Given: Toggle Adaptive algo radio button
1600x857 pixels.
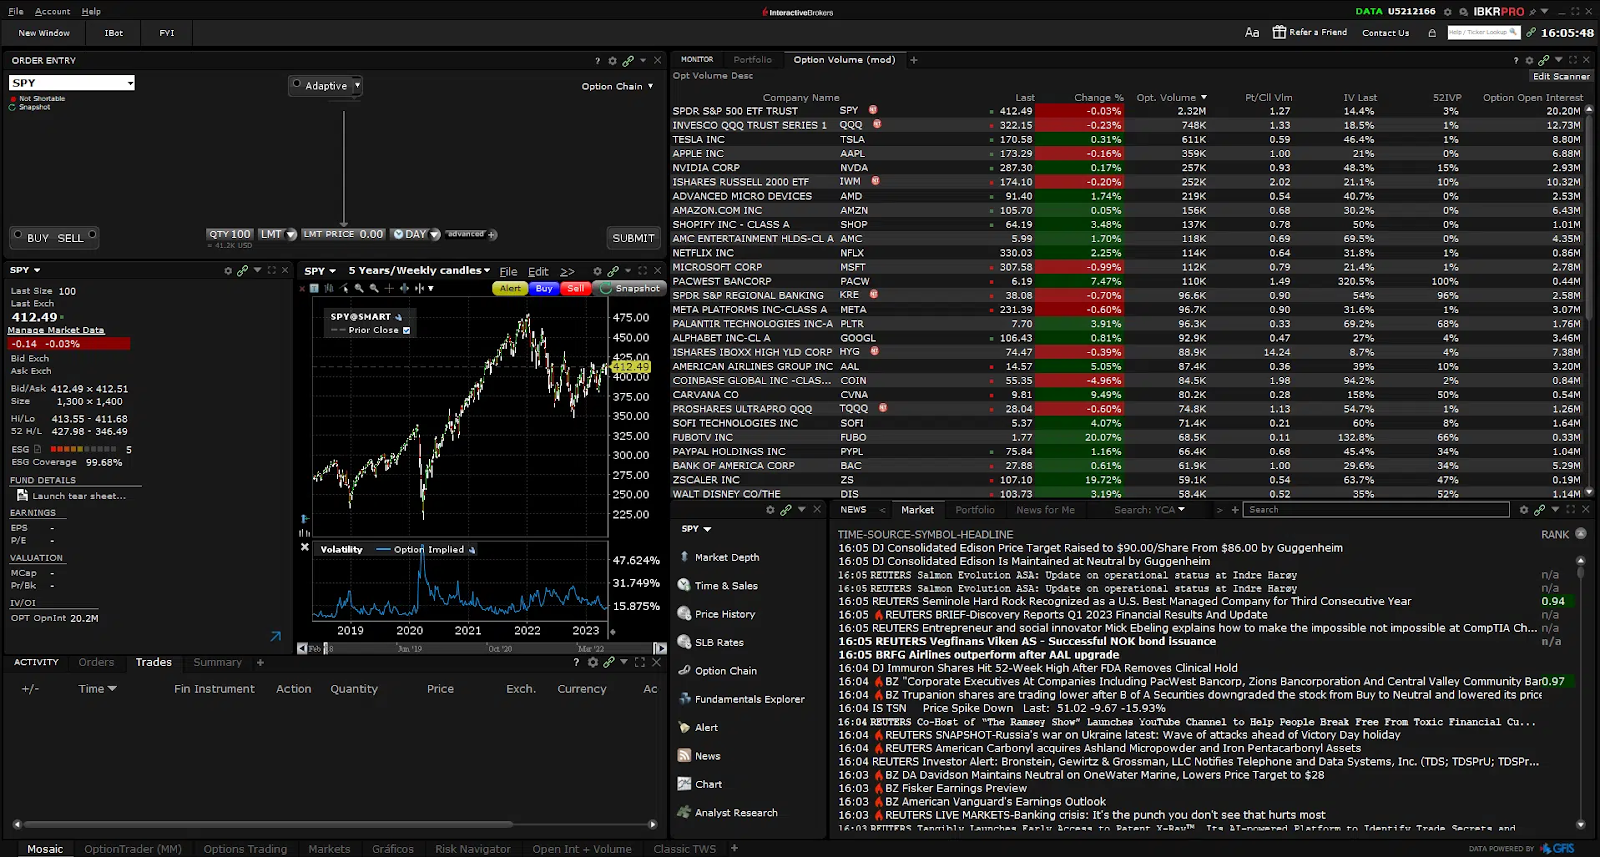Looking at the screenshot, I should click(297, 85).
